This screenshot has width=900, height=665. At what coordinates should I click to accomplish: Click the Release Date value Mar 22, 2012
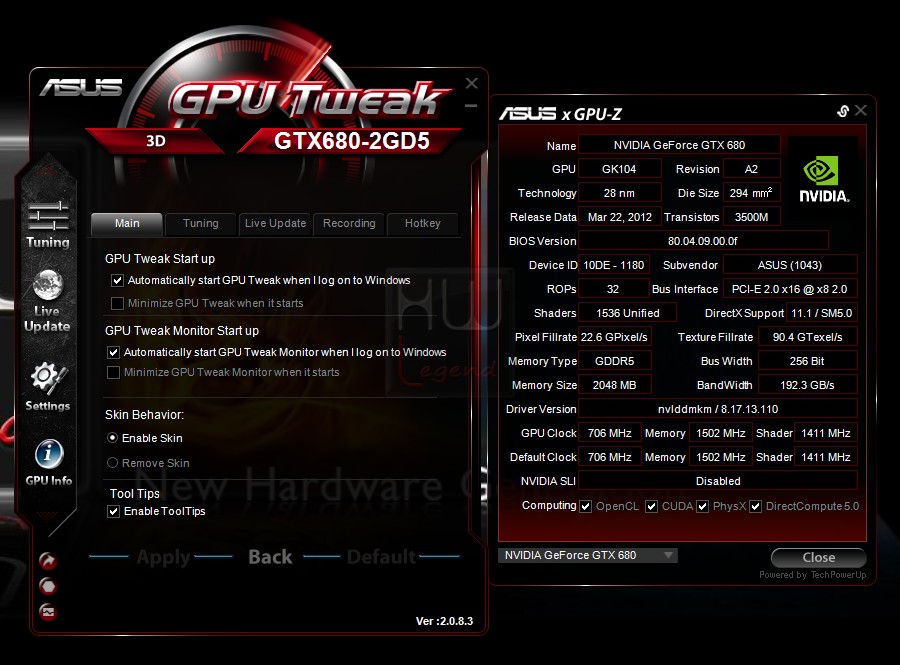click(x=619, y=217)
